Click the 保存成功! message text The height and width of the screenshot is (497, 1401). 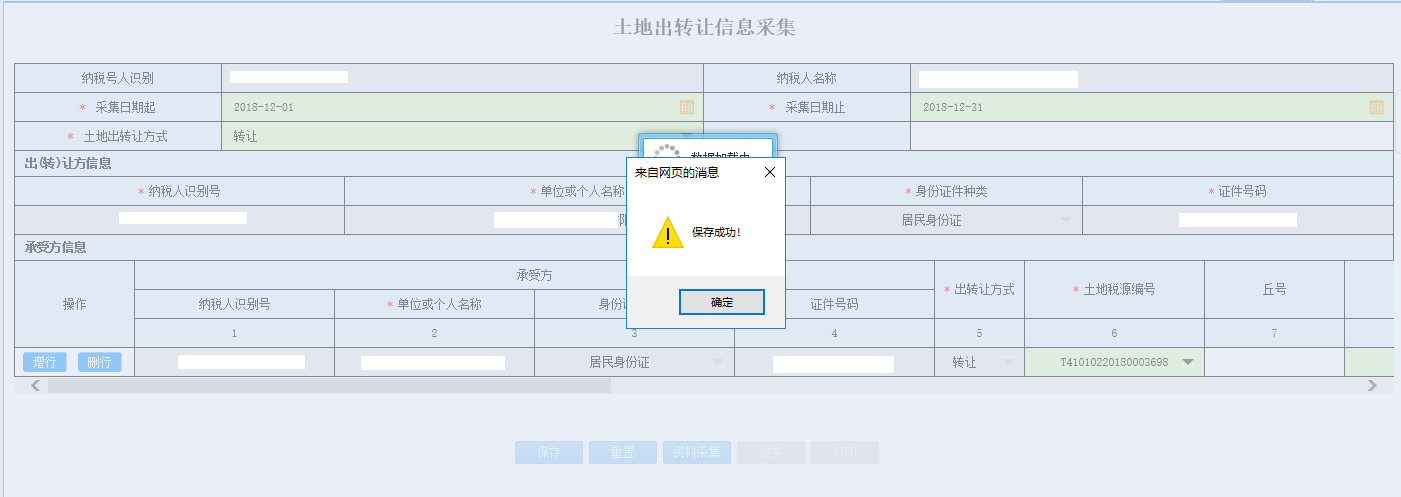point(716,232)
